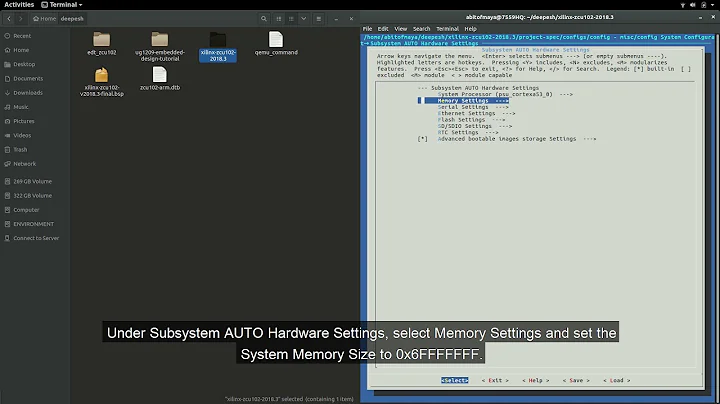This screenshot has height=404, width=720.
Task: Select the xilinx-zcu102-2018.3 folder
Action: [218, 47]
